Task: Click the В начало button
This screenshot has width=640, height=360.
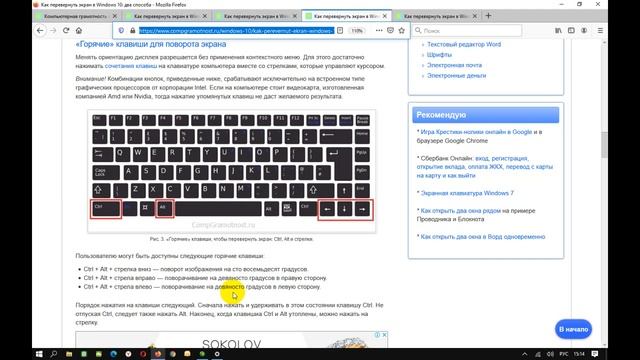Action: click(573, 329)
